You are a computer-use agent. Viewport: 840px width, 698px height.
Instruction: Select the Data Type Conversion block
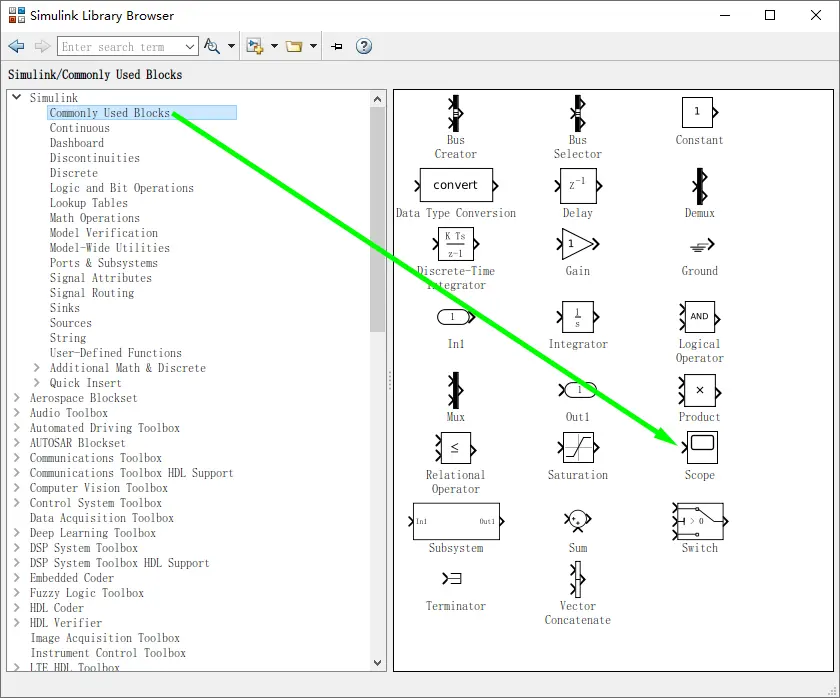point(456,185)
